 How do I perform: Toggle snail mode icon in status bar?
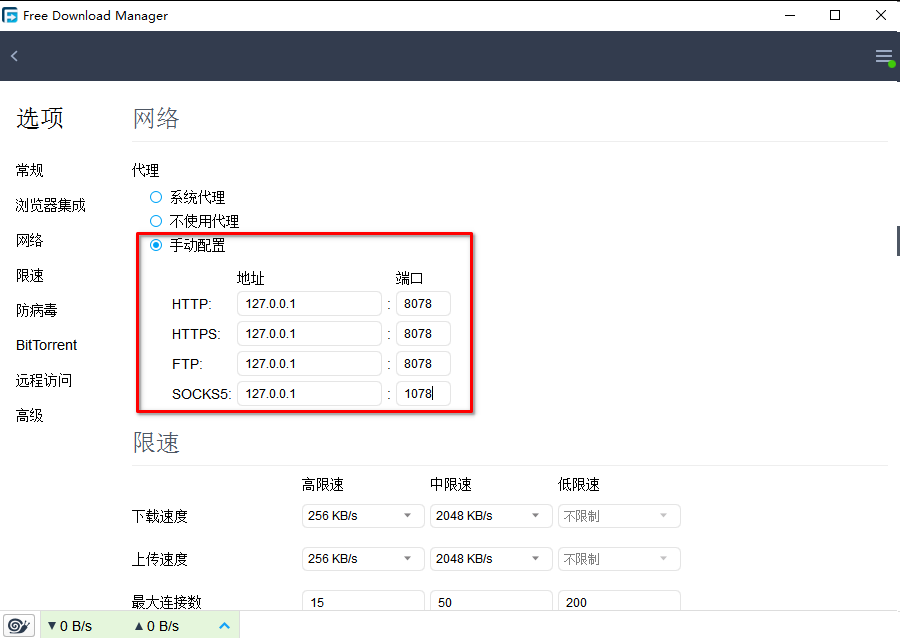[x=20, y=626]
